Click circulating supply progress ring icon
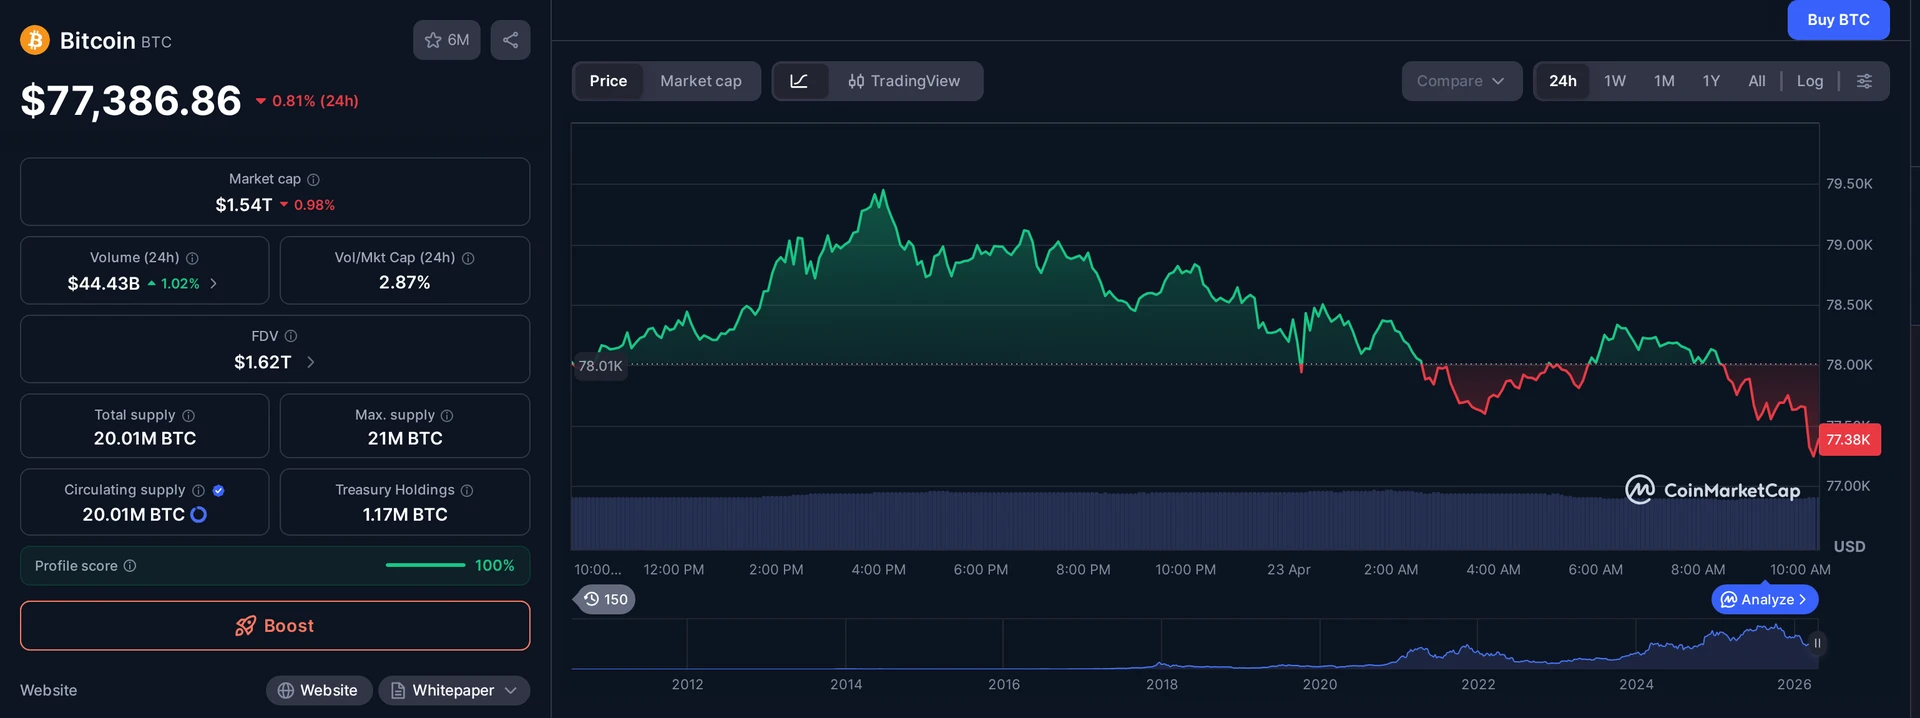The width and height of the screenshot is (1920, 718). [198, 514]
